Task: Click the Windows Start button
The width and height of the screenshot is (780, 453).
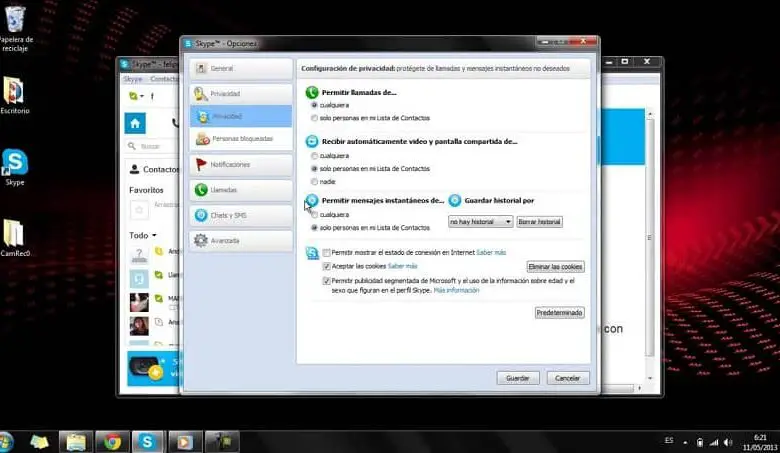Action: click(x=6, y=442)
